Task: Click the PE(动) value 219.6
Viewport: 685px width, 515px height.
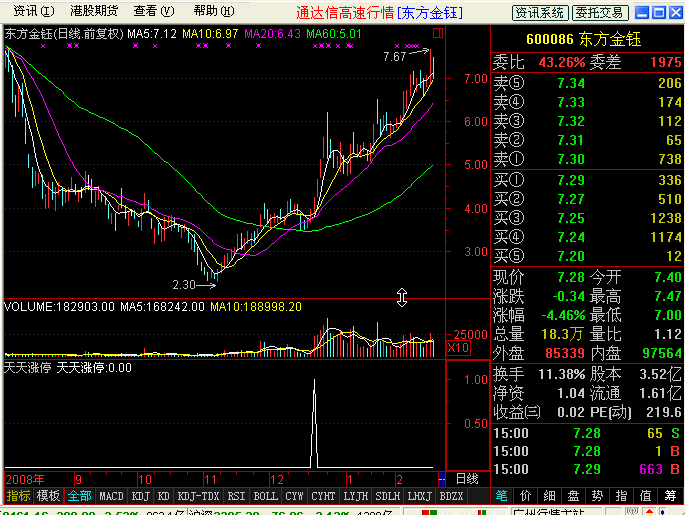Action: 664,412
